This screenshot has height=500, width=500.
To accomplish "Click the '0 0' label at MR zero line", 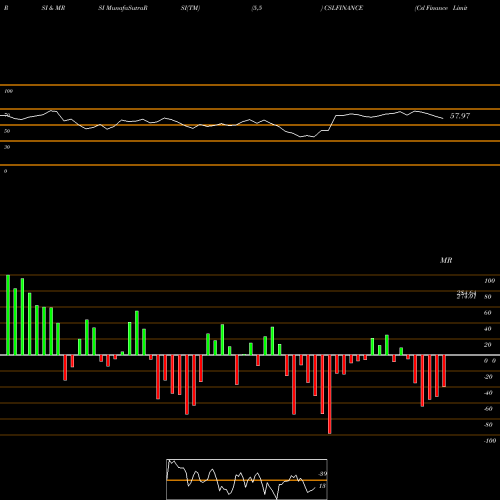I will click(x=490, y=361).
